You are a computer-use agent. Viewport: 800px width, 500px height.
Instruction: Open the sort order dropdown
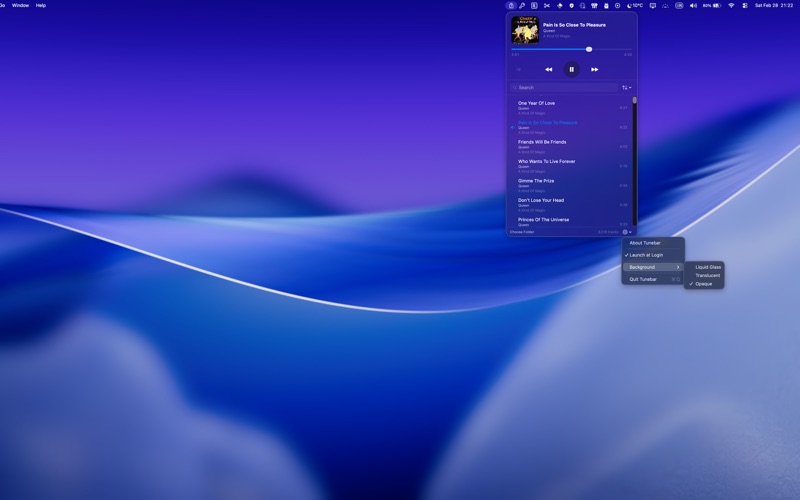(627, 88)
